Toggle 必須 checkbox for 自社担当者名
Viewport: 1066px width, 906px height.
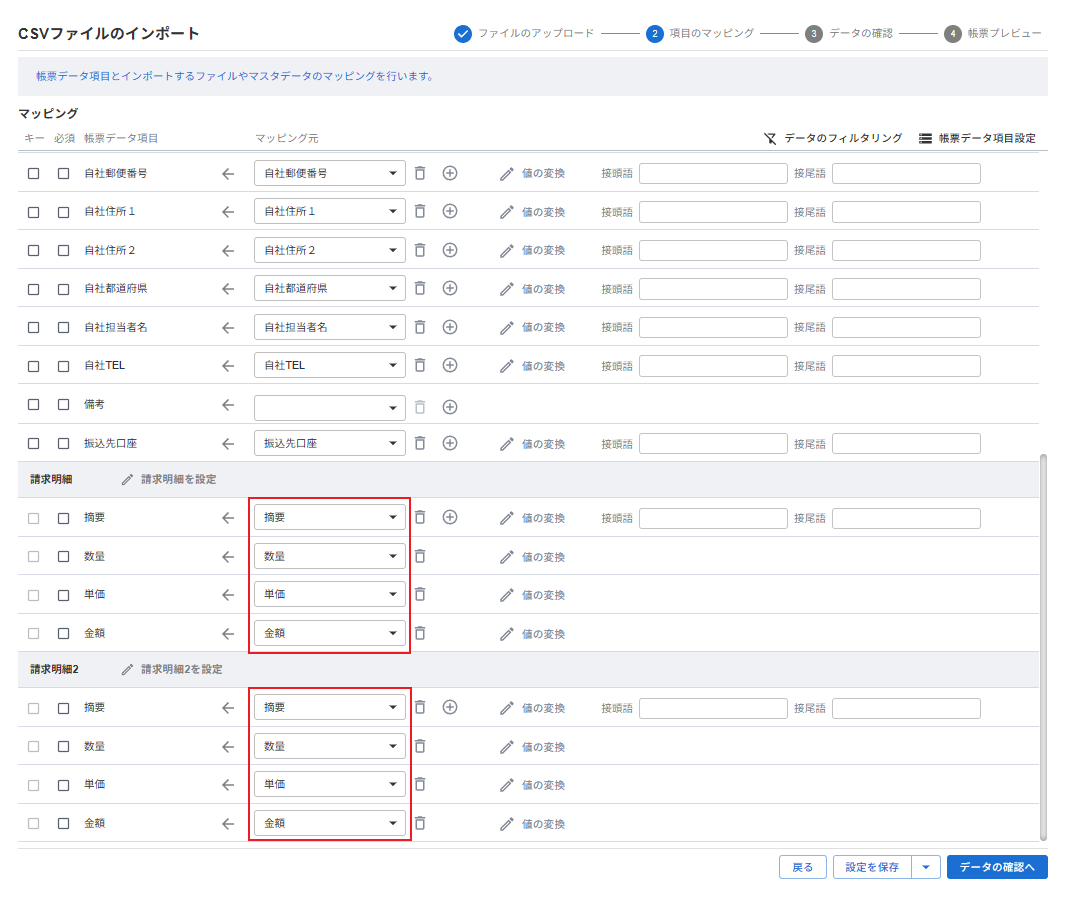64,327
